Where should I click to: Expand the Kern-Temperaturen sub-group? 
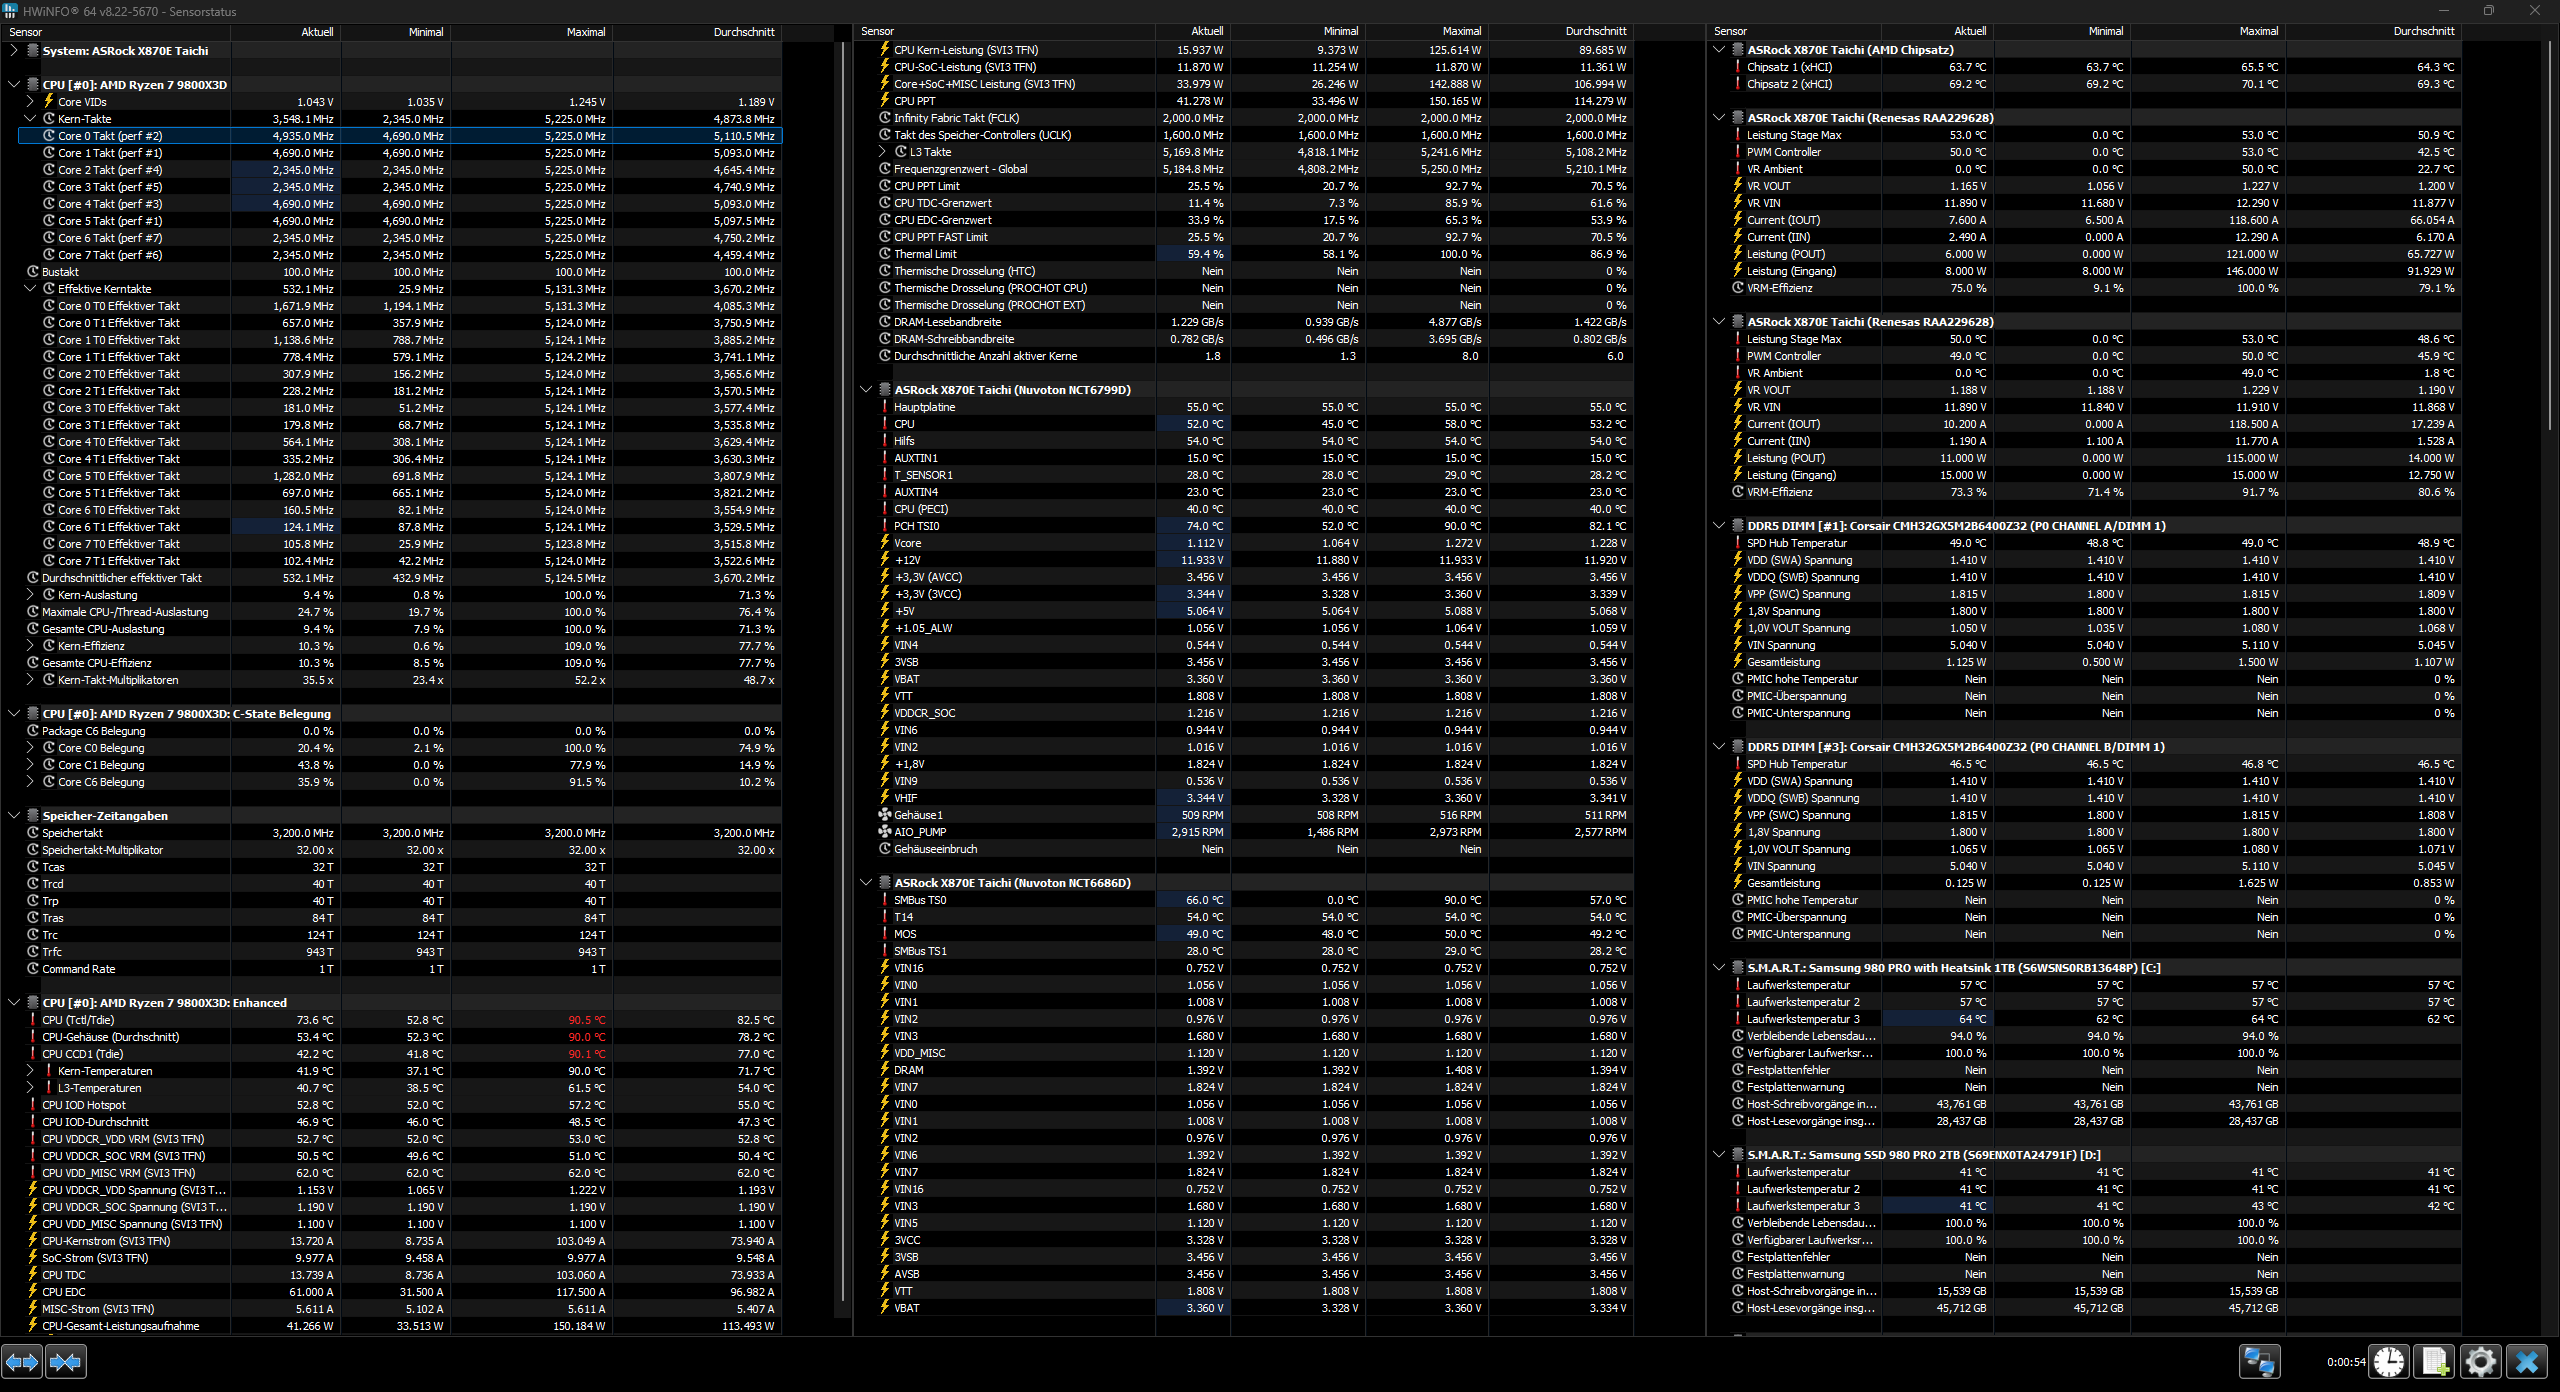click(30, 1070)
